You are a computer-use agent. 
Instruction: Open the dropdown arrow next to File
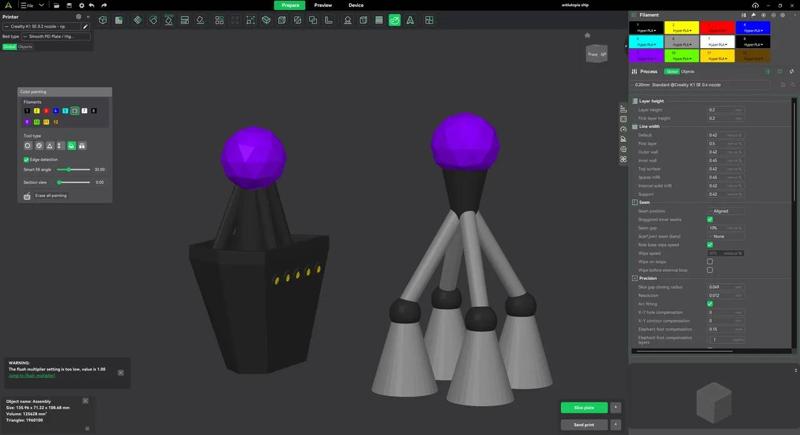pos(42,5)
